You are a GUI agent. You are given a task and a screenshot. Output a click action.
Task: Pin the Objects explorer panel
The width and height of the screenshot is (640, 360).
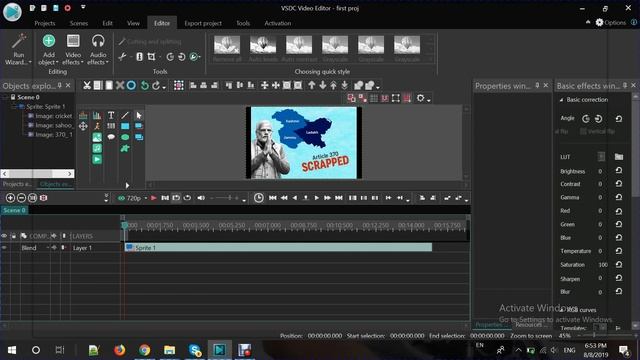click(60, 85)
